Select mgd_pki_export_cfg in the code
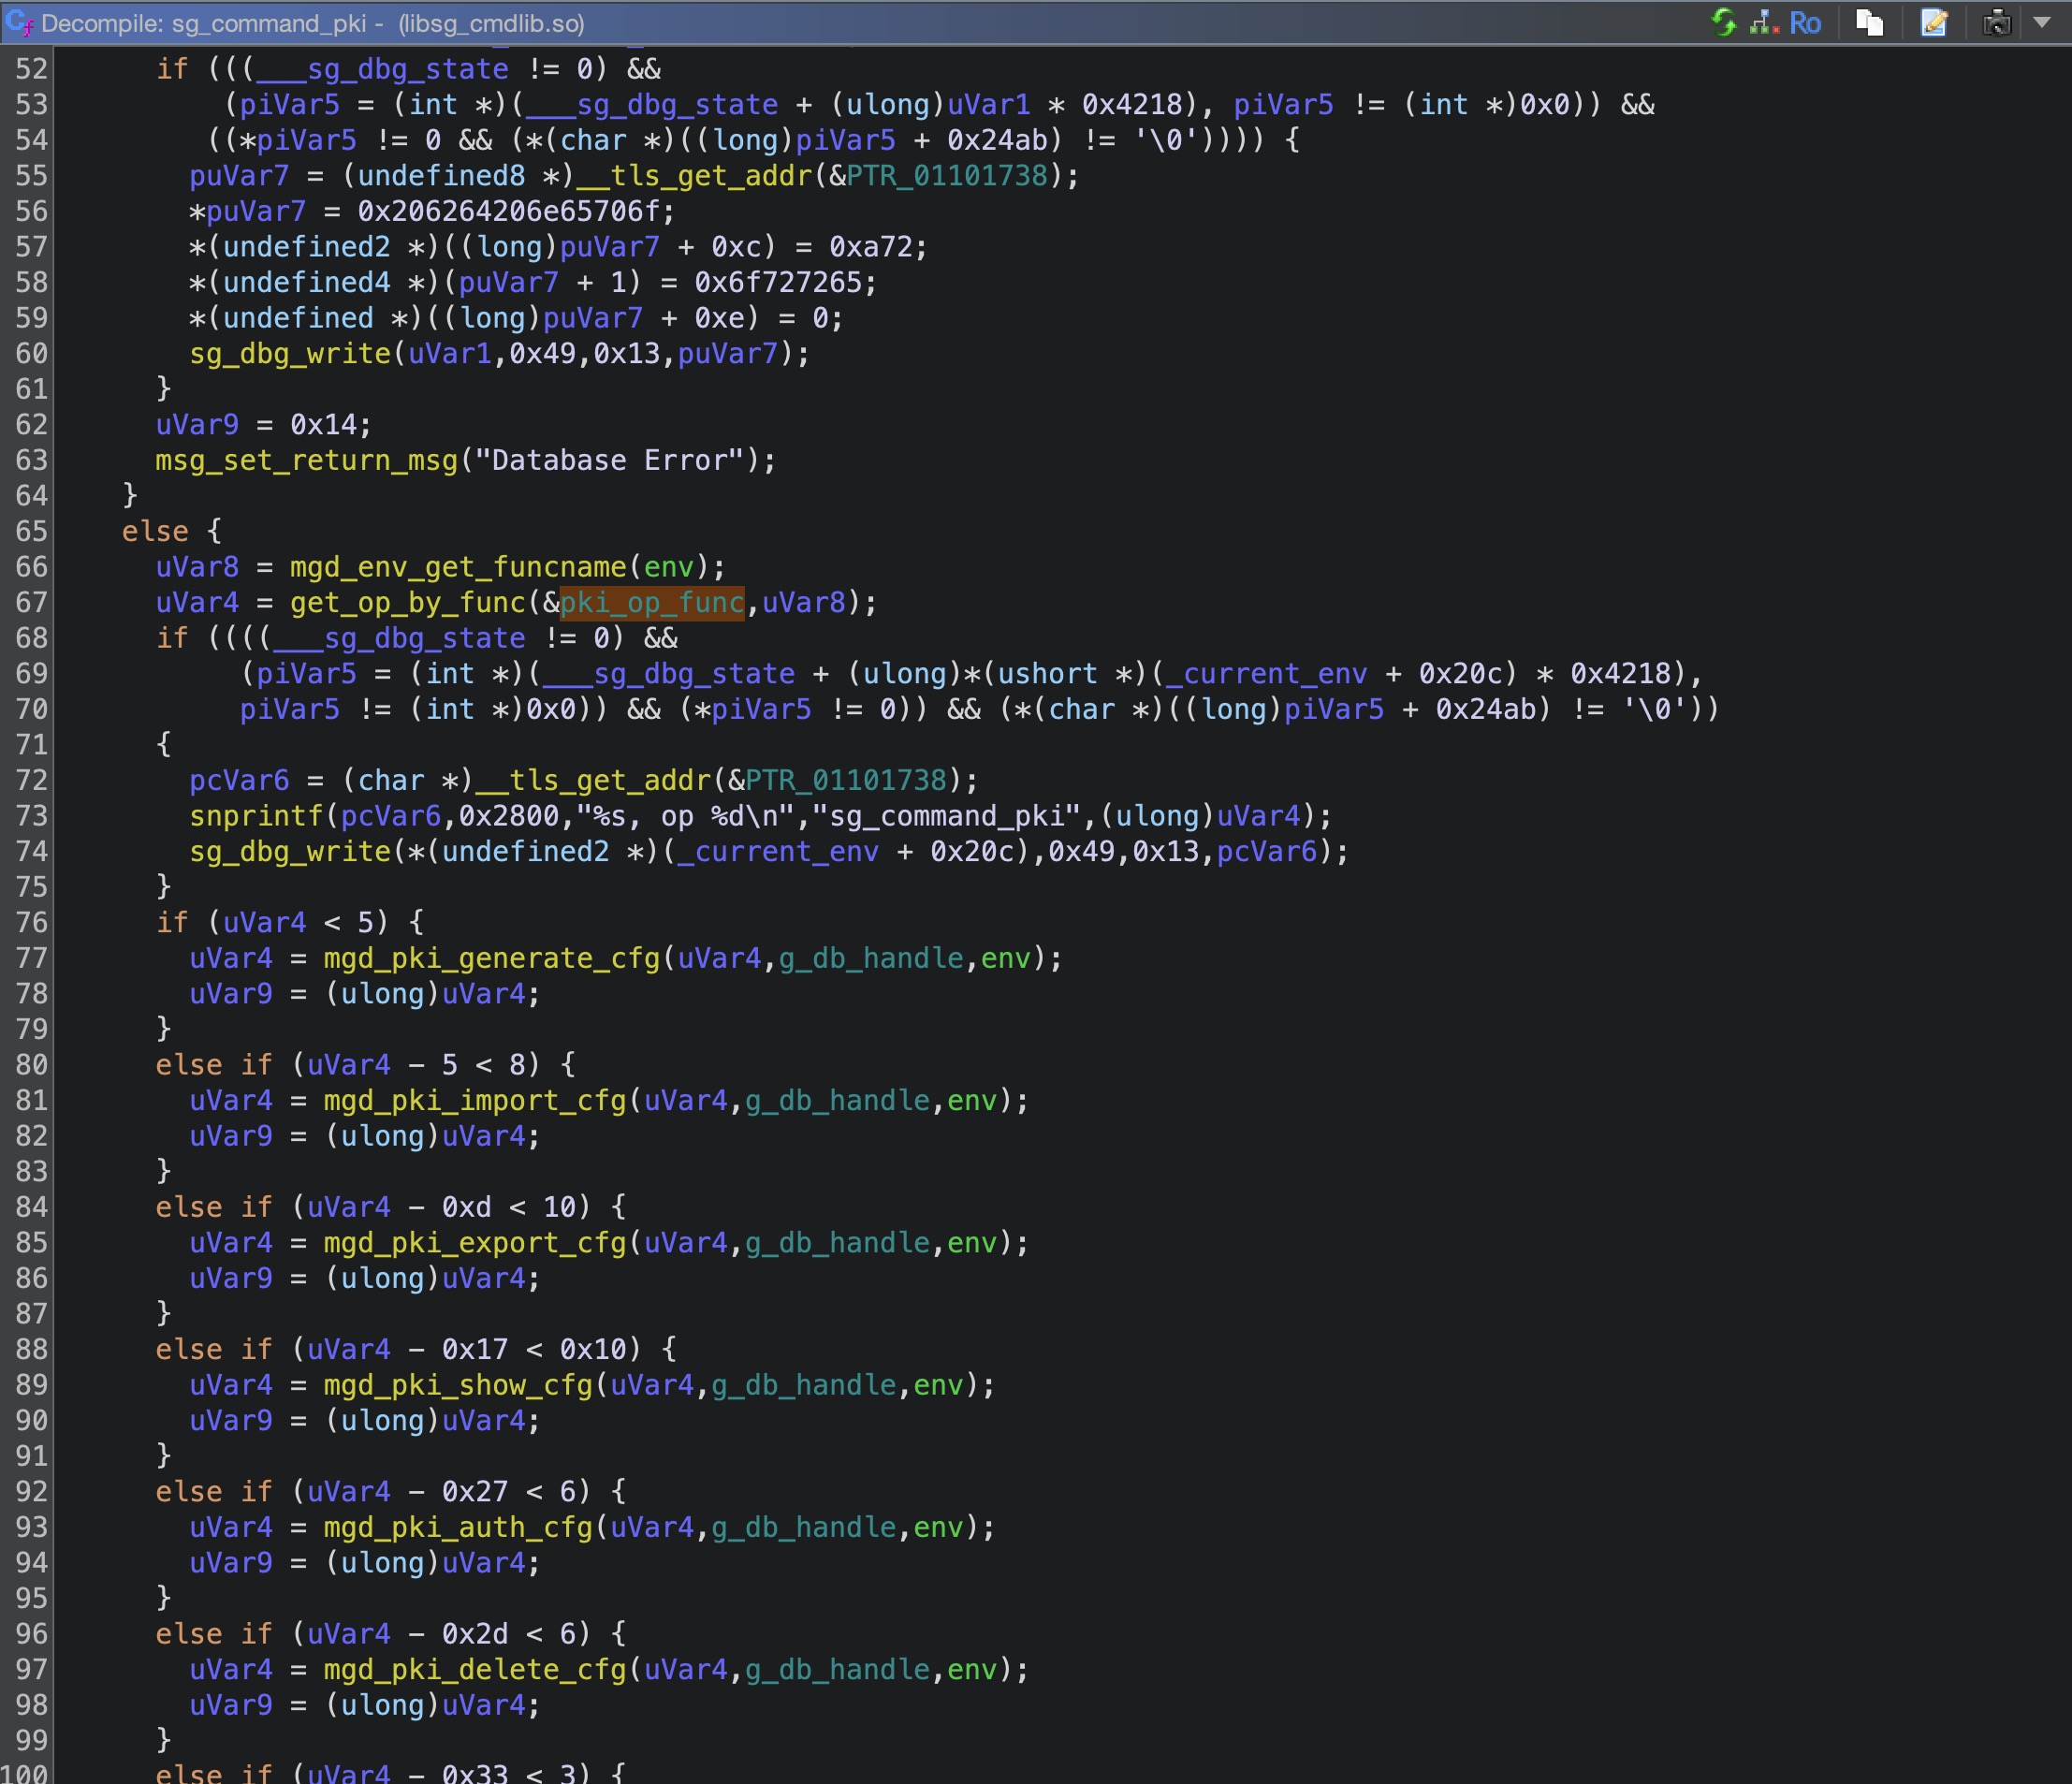The height and width of the screenshot is (1784, 2072). [474, 1242]
